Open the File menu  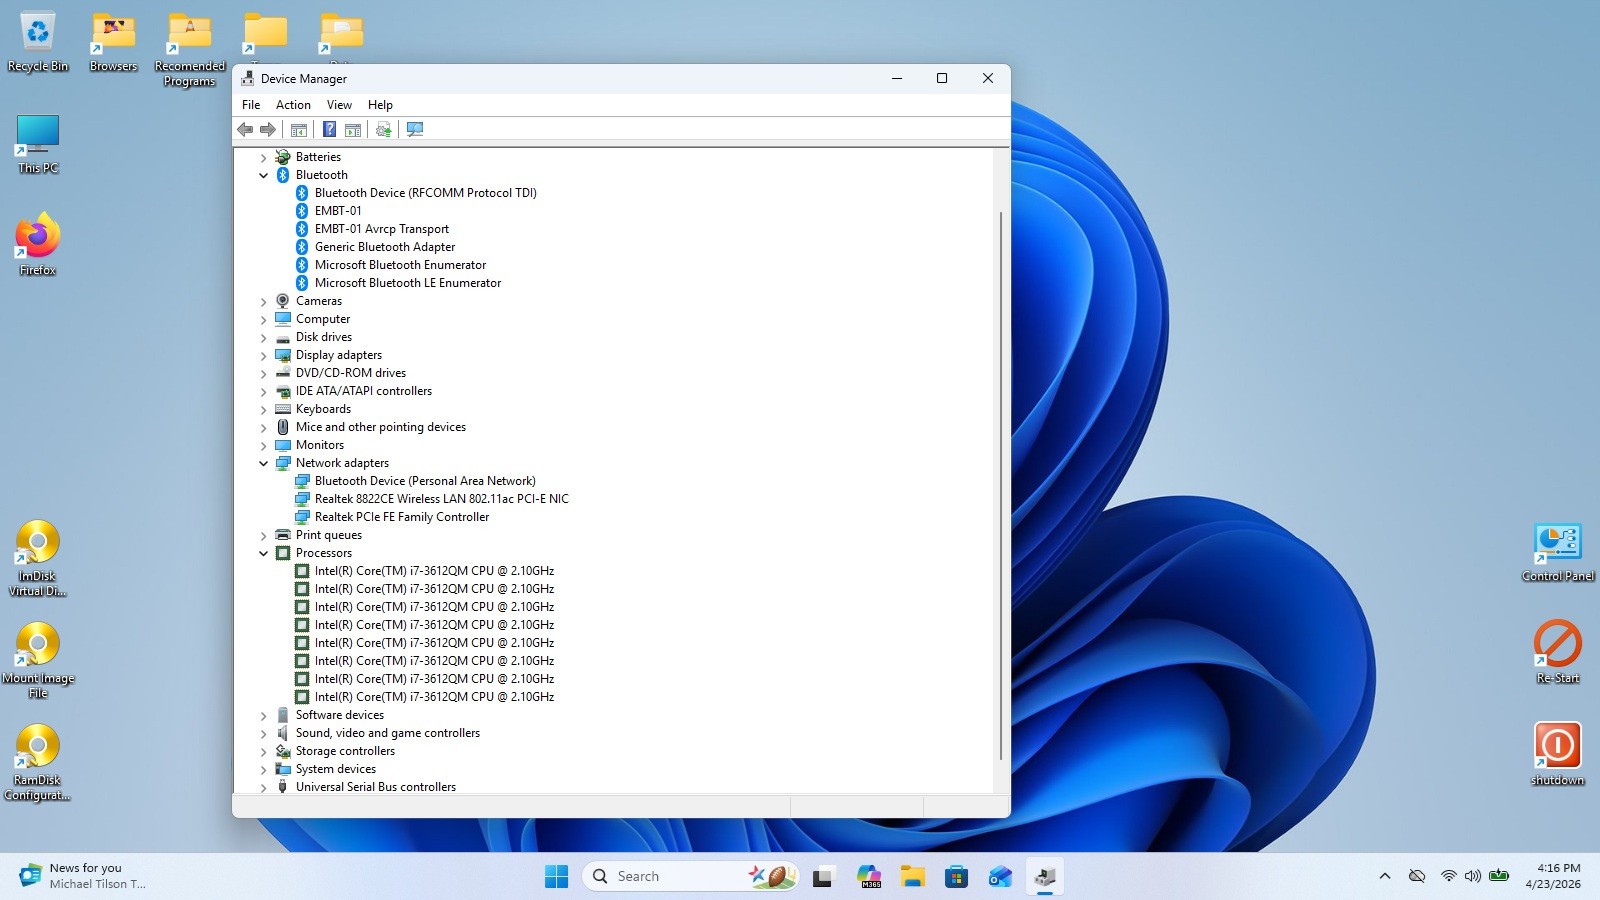(x=251, y=105)
